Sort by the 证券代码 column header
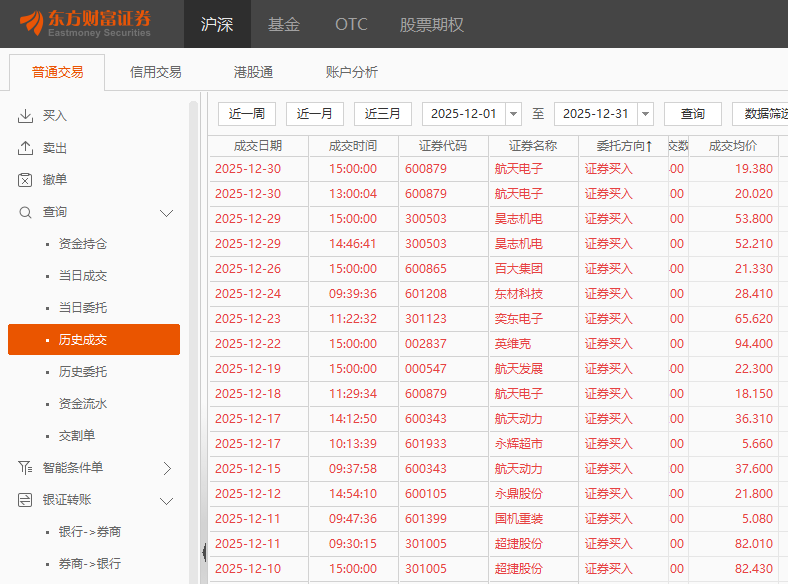 tap(443, 146)
